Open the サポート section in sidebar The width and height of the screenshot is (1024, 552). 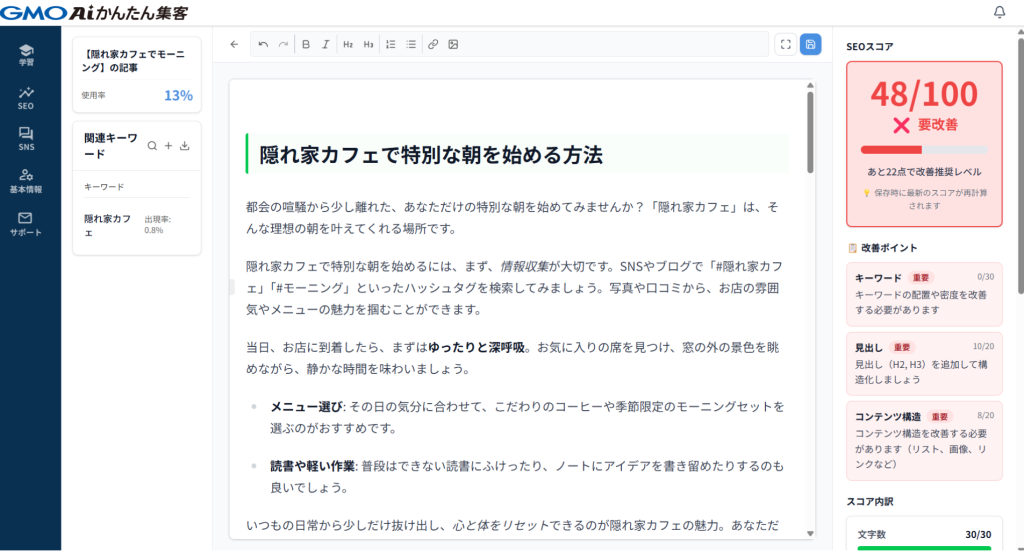pos(26,223)
